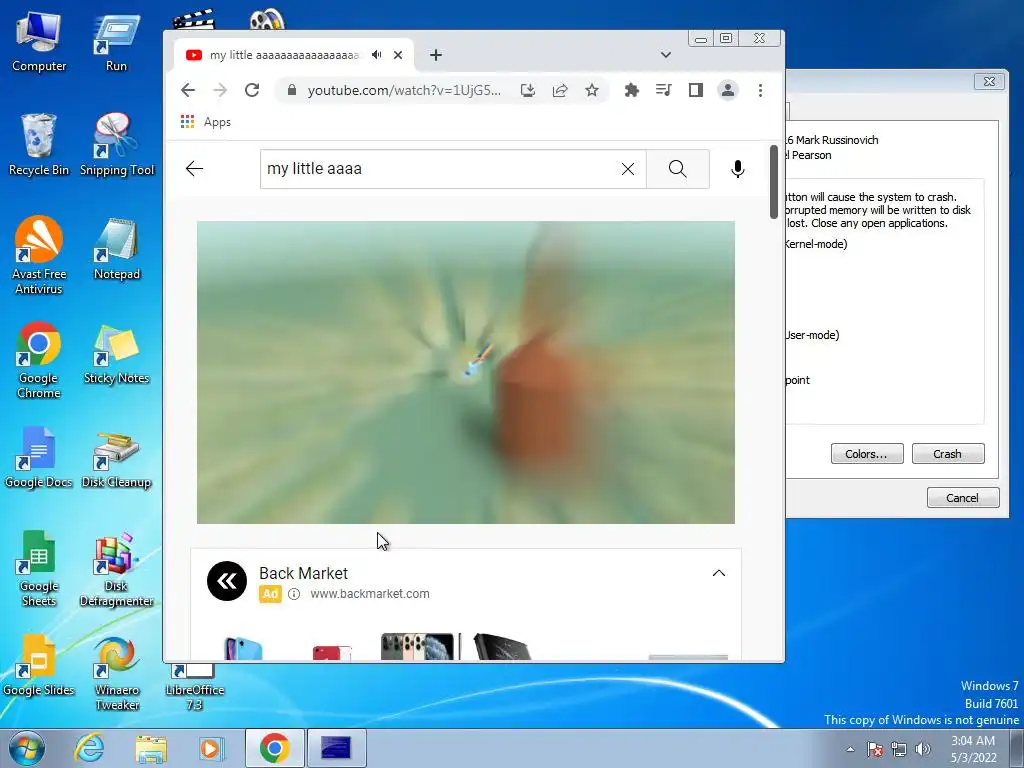
Task: Open a new tab with plus button
Action: (436, 55)
